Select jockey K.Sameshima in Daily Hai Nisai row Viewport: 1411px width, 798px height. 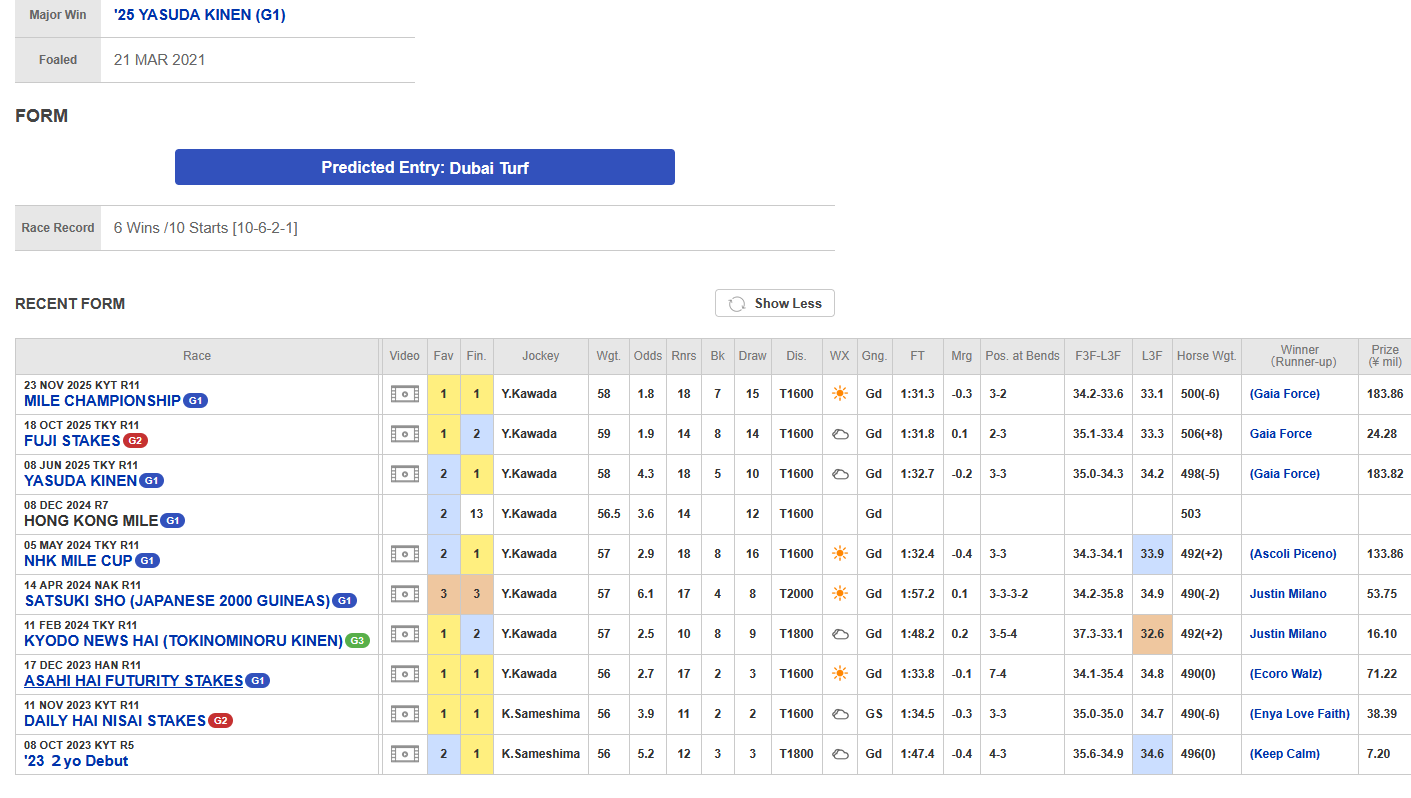point(541,714)
